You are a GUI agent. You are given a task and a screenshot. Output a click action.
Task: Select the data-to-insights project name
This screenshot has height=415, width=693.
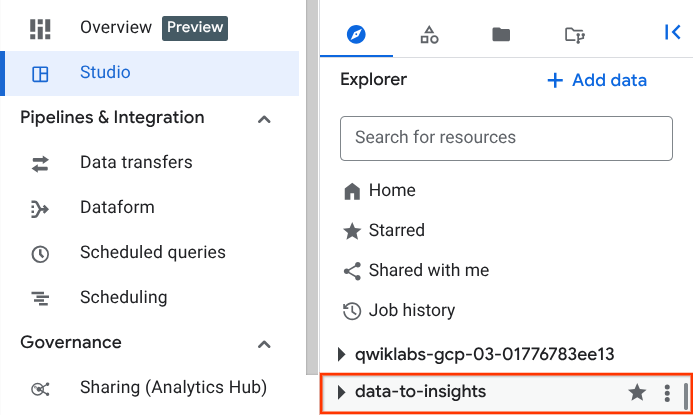point(420,392)
